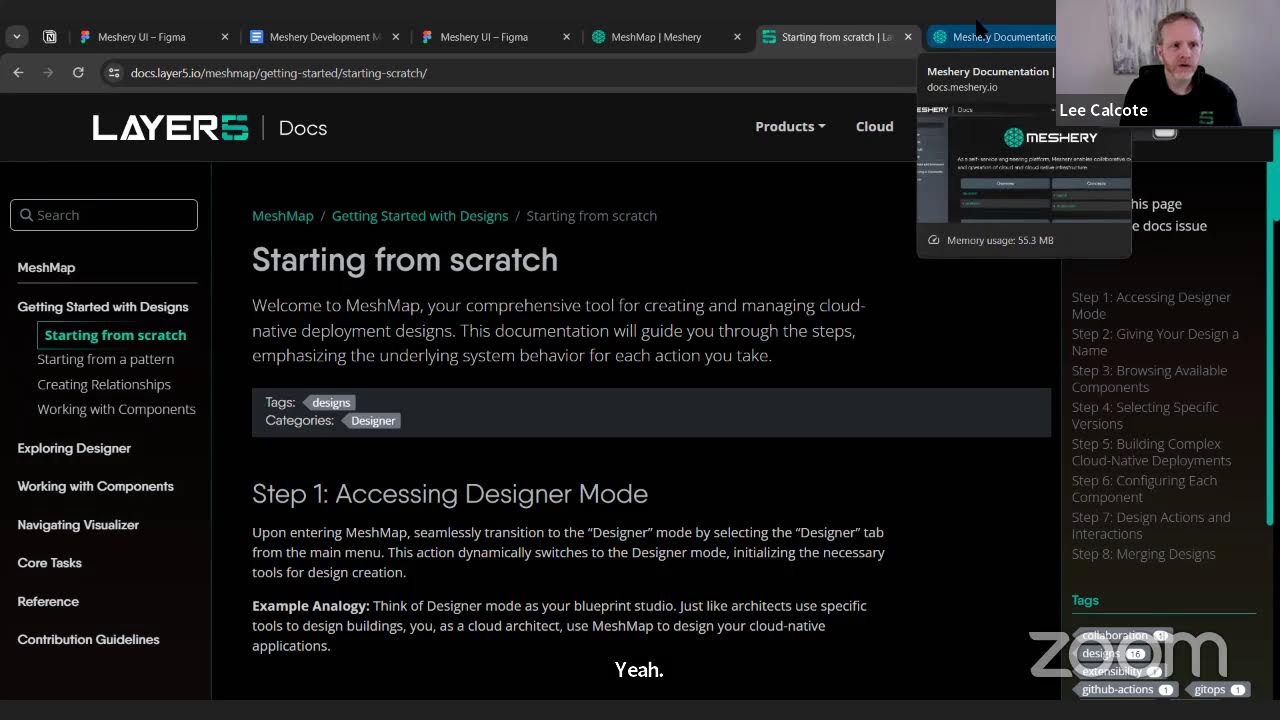The width and height of the screenshot is (1280, 720).
Task: Click the designs tag in right Tags panel
Action: (x=1112, y=653)
